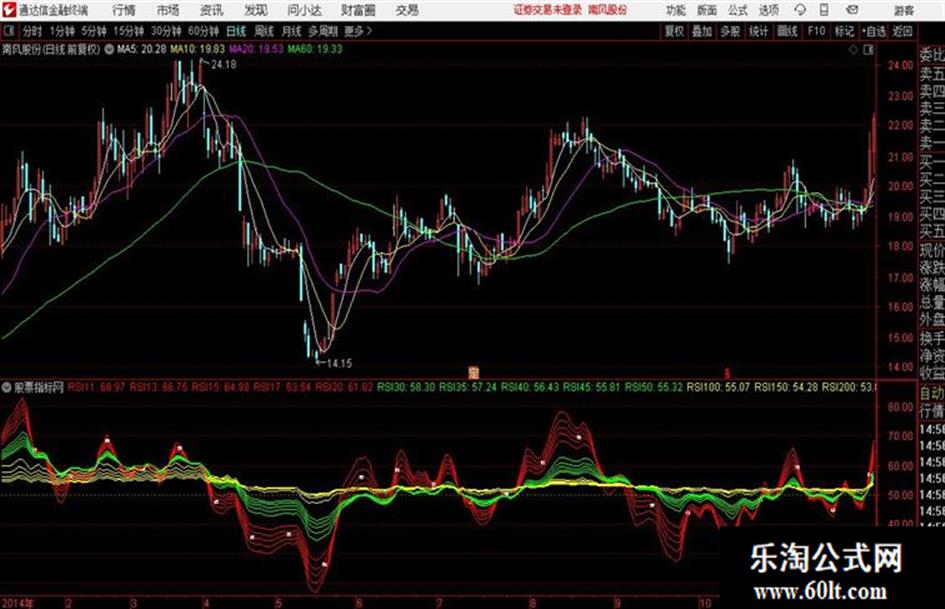Switch to 周线 weekly tab
This screenshot has width=945, height=609.
point(264,31)
